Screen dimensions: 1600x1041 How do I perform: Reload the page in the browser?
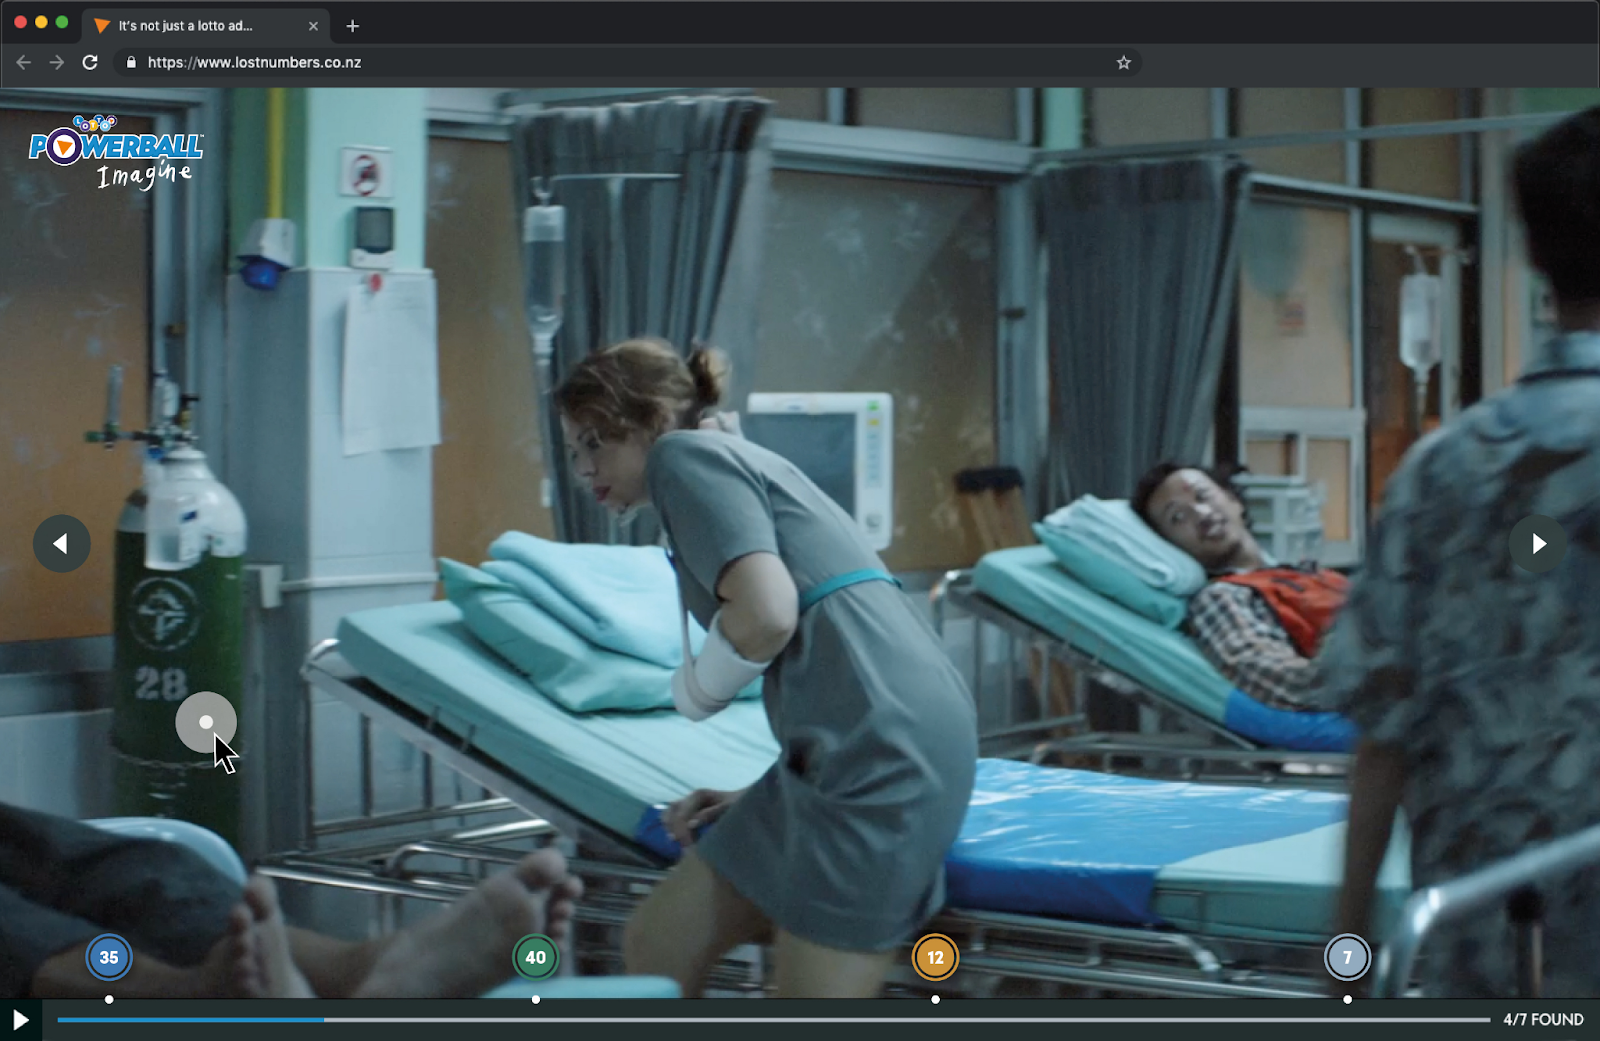(x=90, y=62)
